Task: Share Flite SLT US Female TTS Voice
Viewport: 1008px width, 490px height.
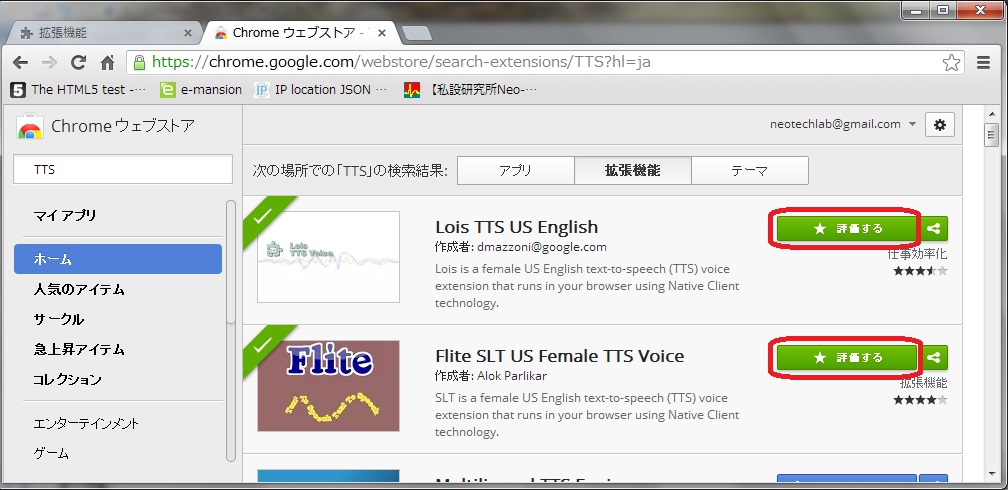Action: (x=935, y=358)
